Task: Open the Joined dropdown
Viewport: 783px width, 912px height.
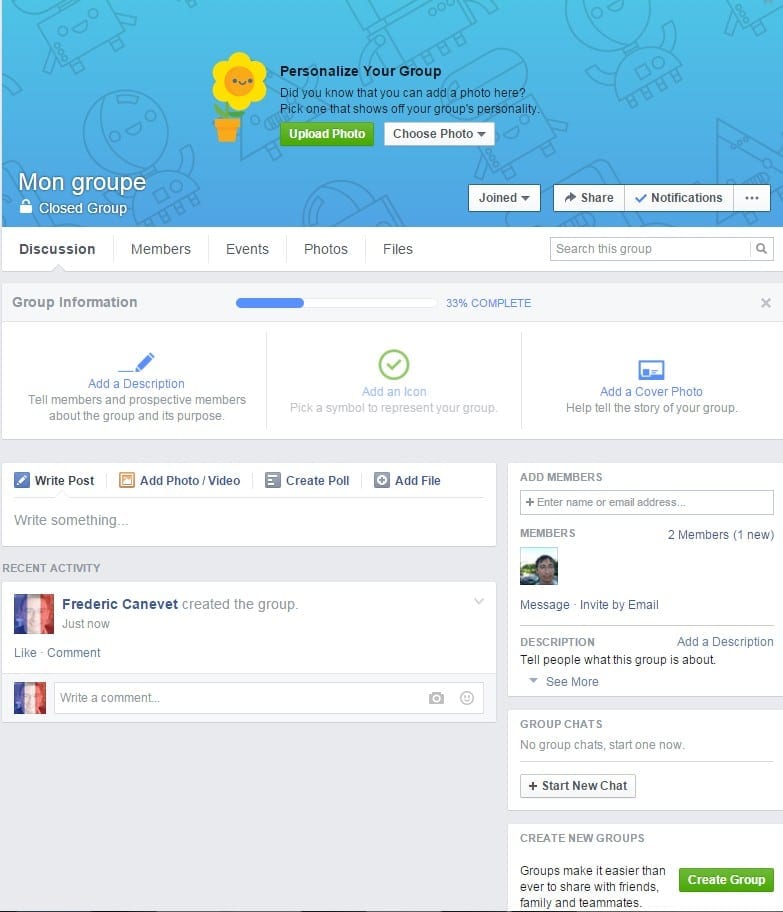Action: 504,198
